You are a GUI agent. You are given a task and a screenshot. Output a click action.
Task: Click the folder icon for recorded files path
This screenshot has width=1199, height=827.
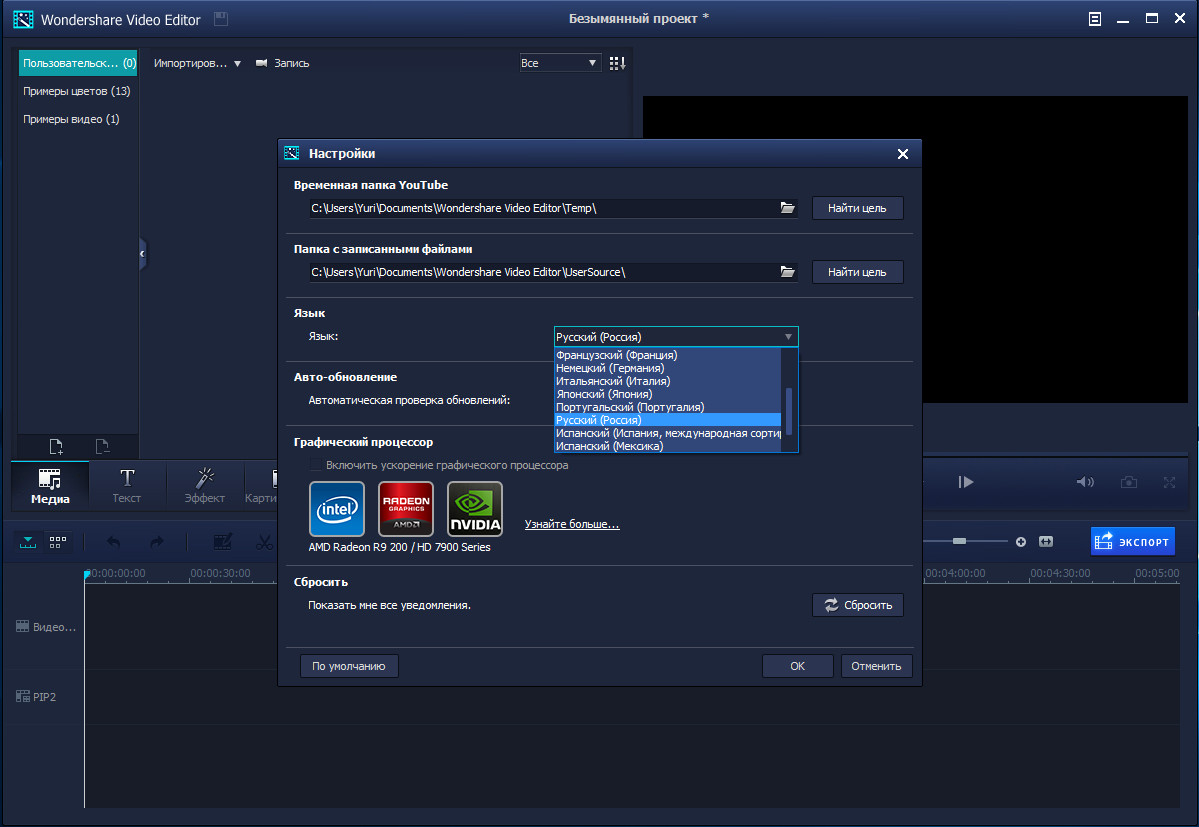point(787,272)
